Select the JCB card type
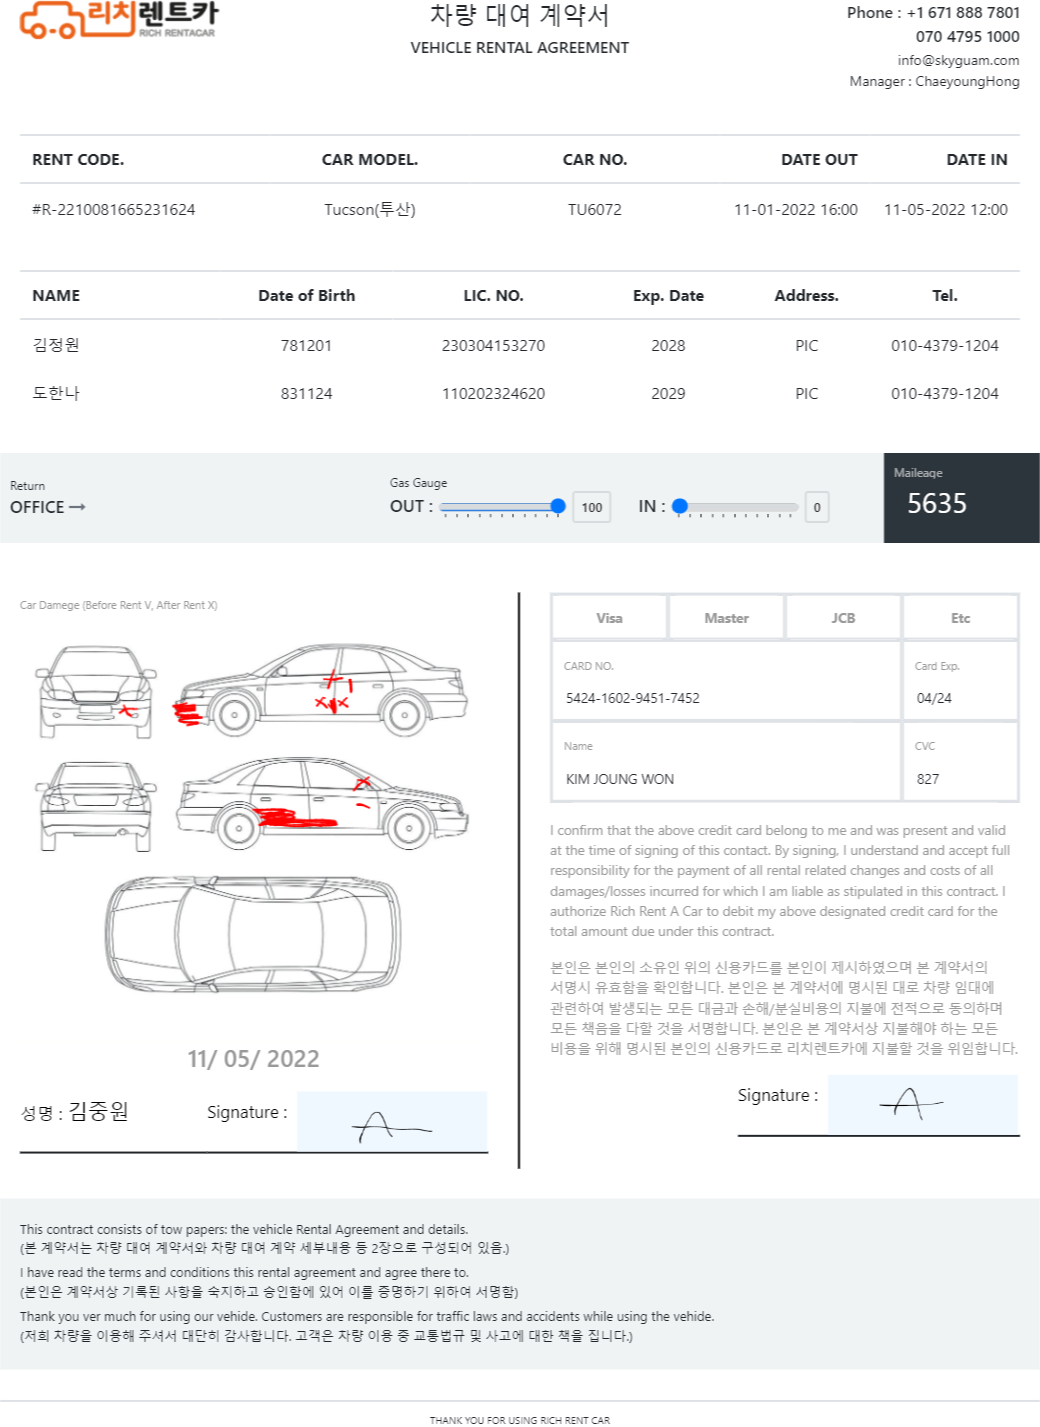1040x1427 pixels. pyautogui.click(x=843, y=618)
